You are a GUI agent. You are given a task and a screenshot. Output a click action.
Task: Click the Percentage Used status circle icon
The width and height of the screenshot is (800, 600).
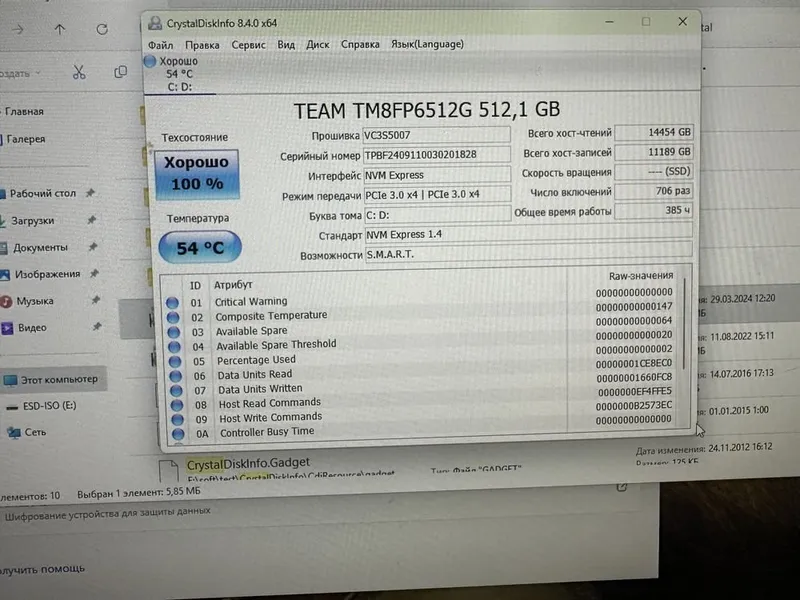tap(174, 361)
